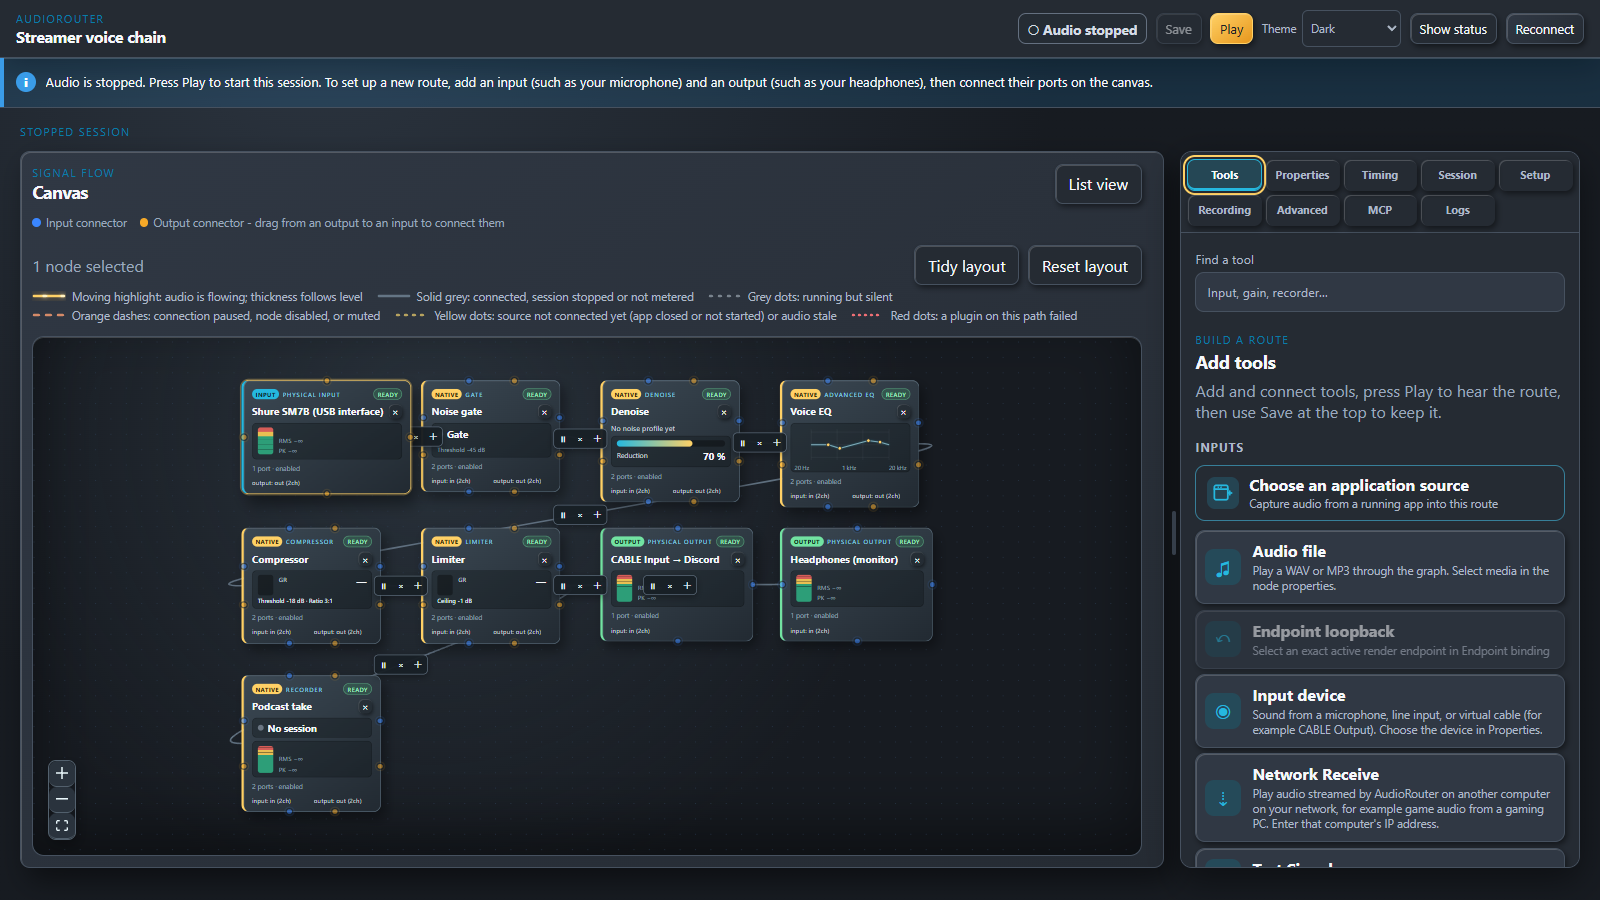This screenshot has height=900, width=1600.
Task: Remove the Noise gate node with its X
Action: click(544, 412)
